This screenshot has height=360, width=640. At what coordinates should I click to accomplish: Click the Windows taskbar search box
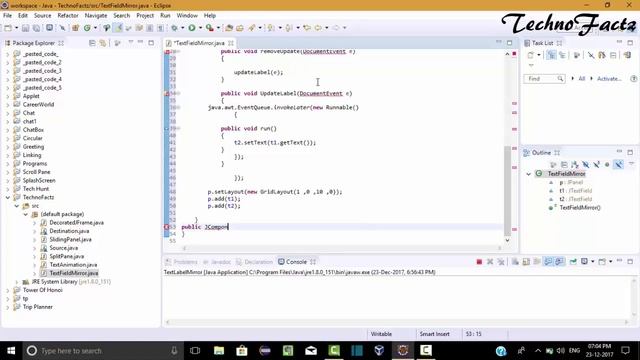(102, 351)
